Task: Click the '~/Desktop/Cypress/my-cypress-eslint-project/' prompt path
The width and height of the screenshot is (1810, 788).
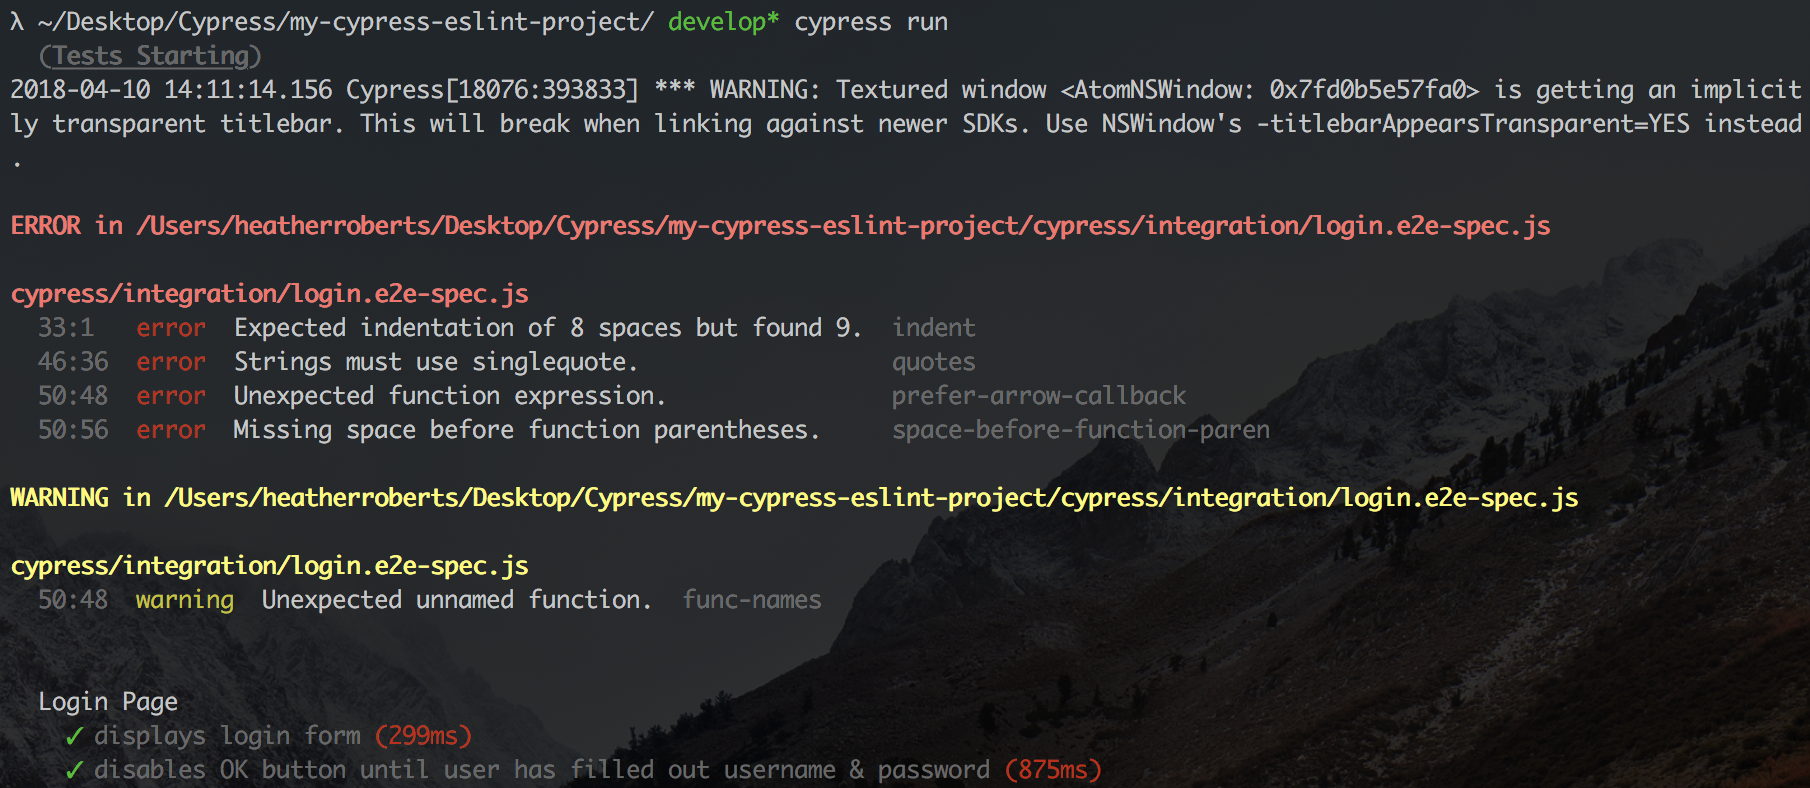Action: point(346,22)
